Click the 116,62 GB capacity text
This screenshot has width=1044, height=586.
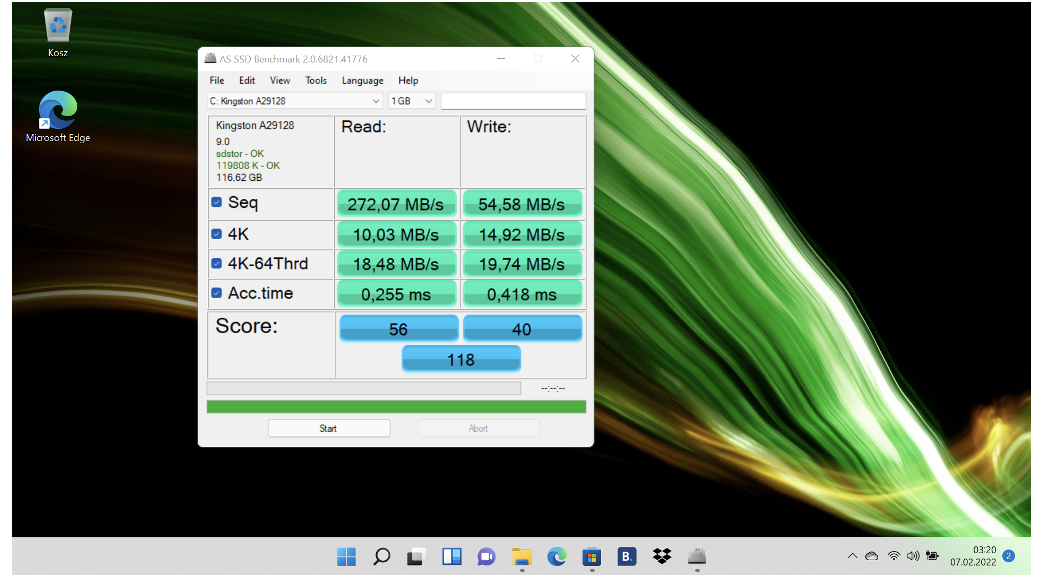[x=239, y=178]
